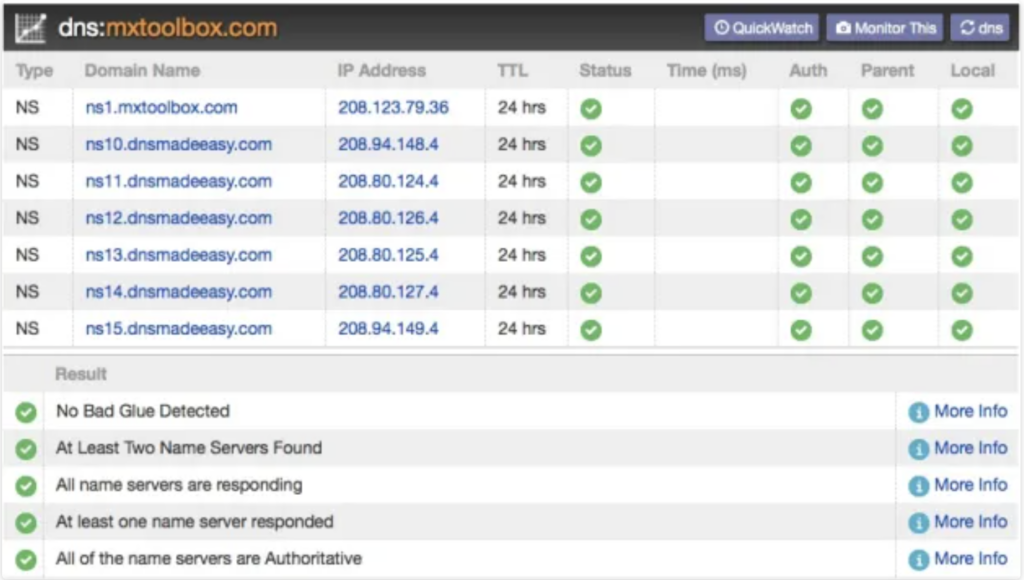The image size is (1024, 580).
Task: Click check icon beside All name servers are responding
Action: point(26,486)
